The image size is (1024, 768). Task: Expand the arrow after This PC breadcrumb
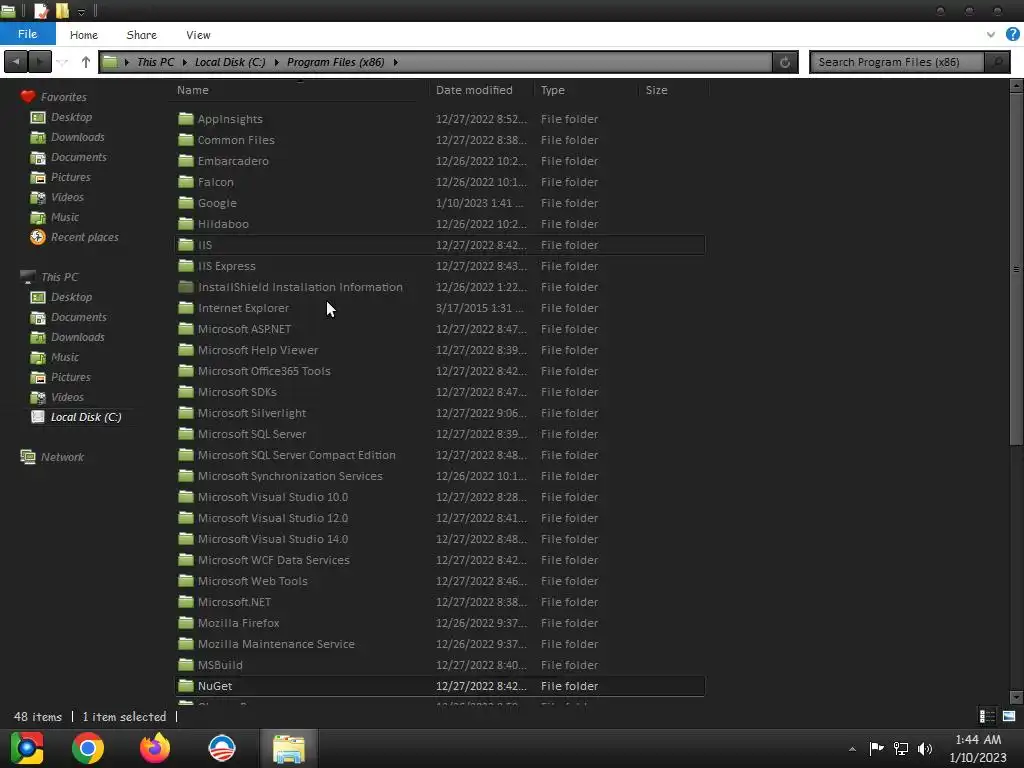(x=185, y=62)
